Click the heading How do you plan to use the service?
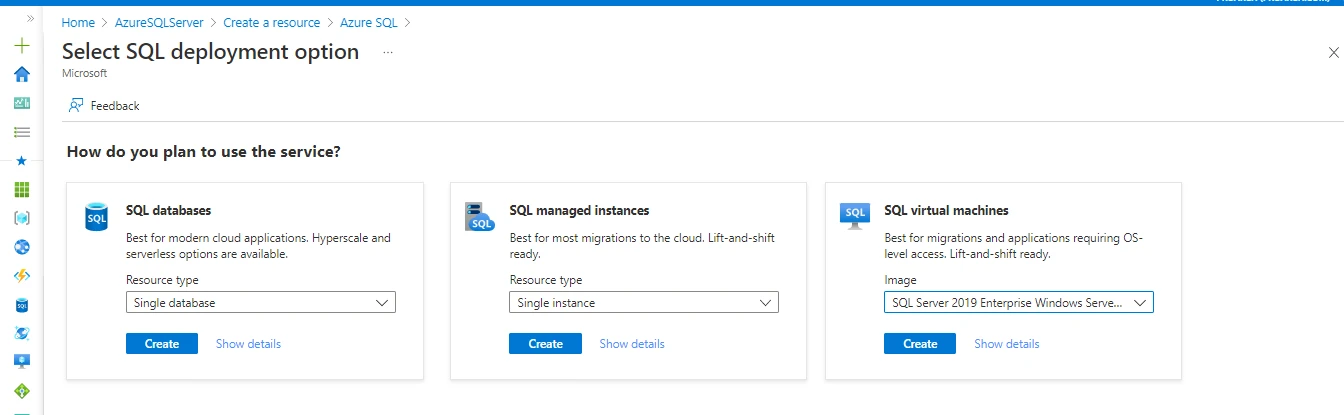 tap(204, 152)
